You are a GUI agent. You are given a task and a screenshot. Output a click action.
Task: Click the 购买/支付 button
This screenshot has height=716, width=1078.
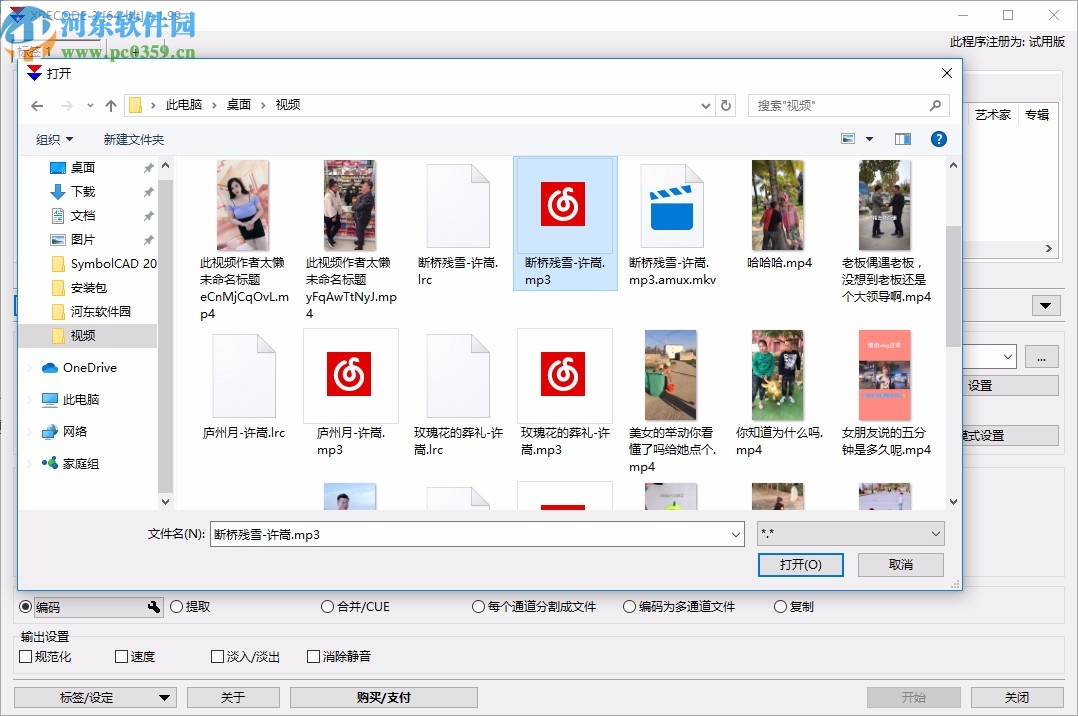click(x=383, y=697)
